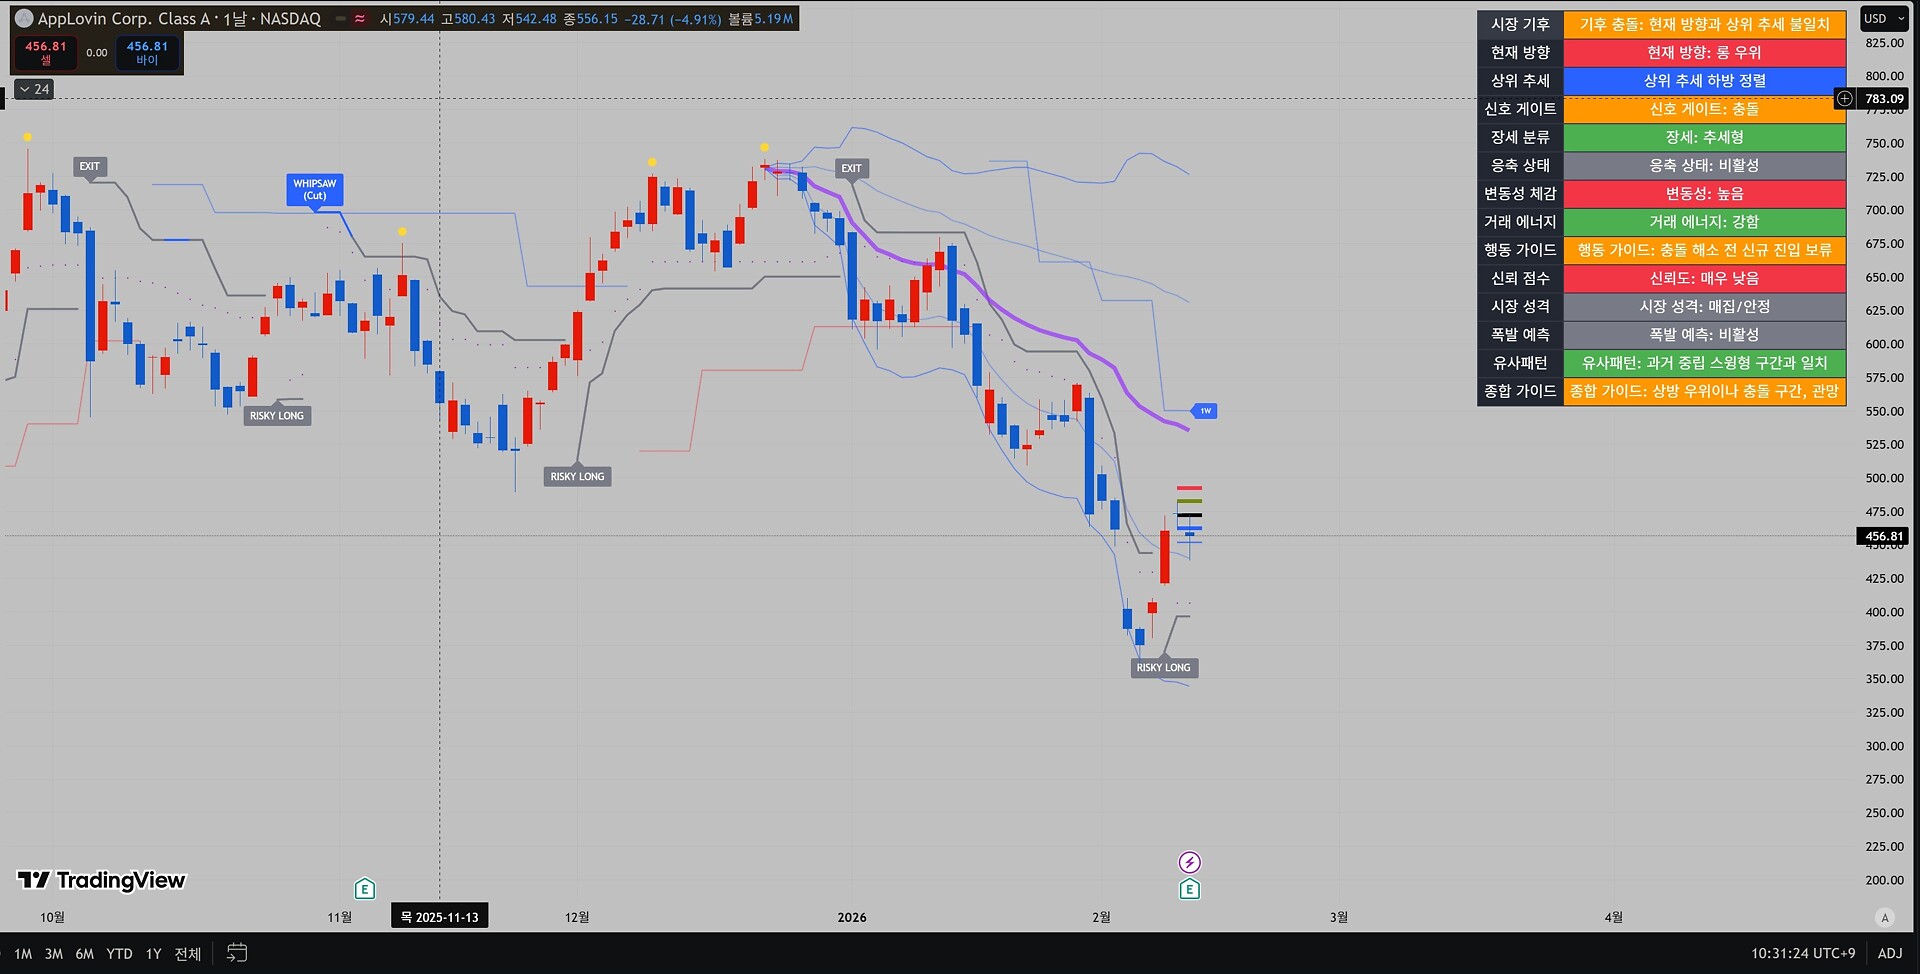Viewport: 1920px width, 974px height.
Task: Click the November earnings E marker
Action: 365,888
